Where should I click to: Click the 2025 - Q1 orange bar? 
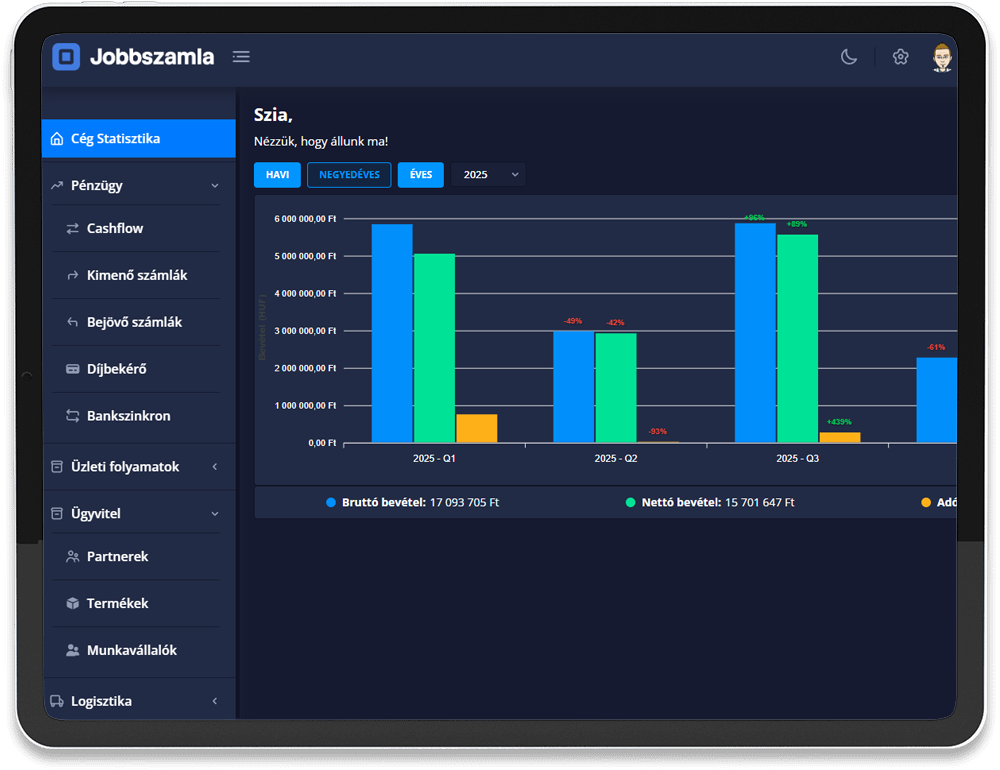pyautogui.click(x=477, y=429)
